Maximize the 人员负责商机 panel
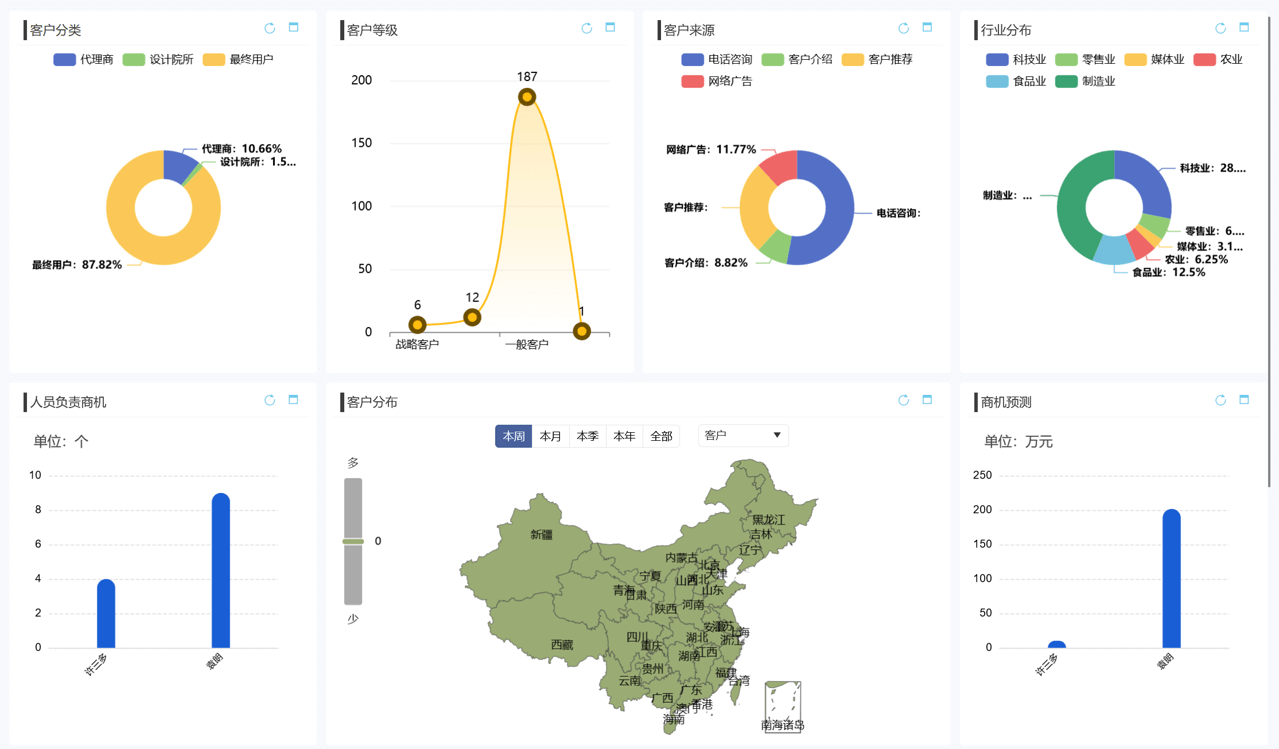Image resolution: width=1279 pixels, height=749 pixels. coord(294,400)
